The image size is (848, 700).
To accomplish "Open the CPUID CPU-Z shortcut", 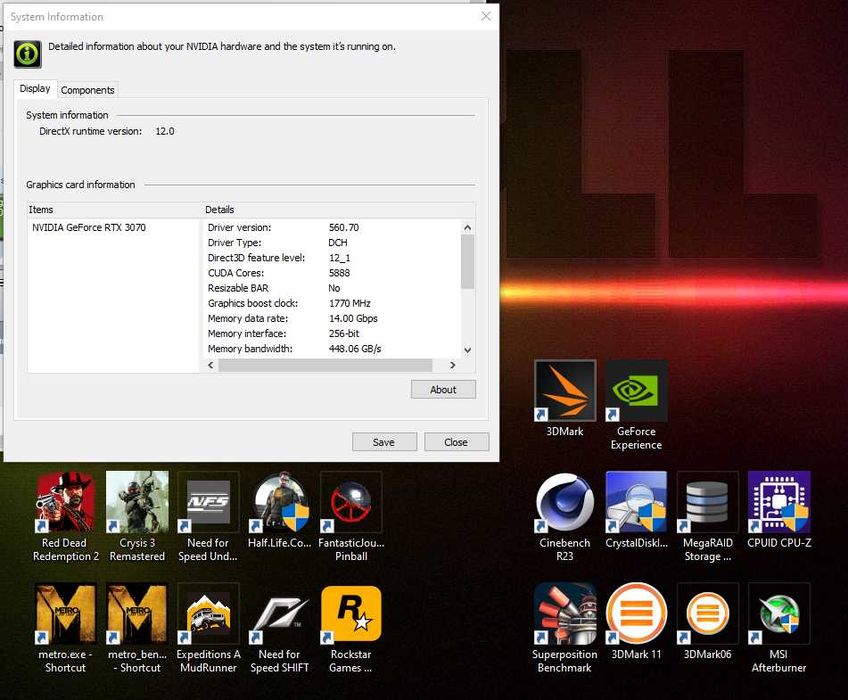I will pyautogui.click(x=779, y=510).
